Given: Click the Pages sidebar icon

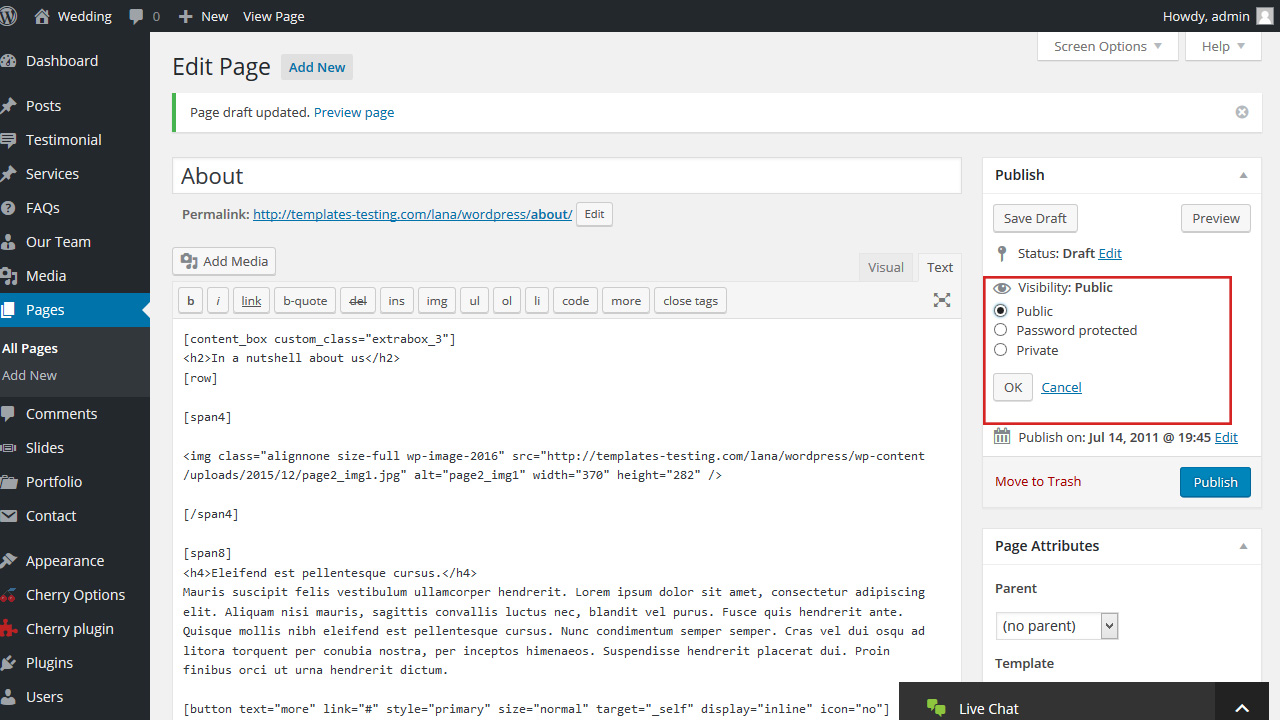Looking at the screenshot, I should (x=9, y=310).
